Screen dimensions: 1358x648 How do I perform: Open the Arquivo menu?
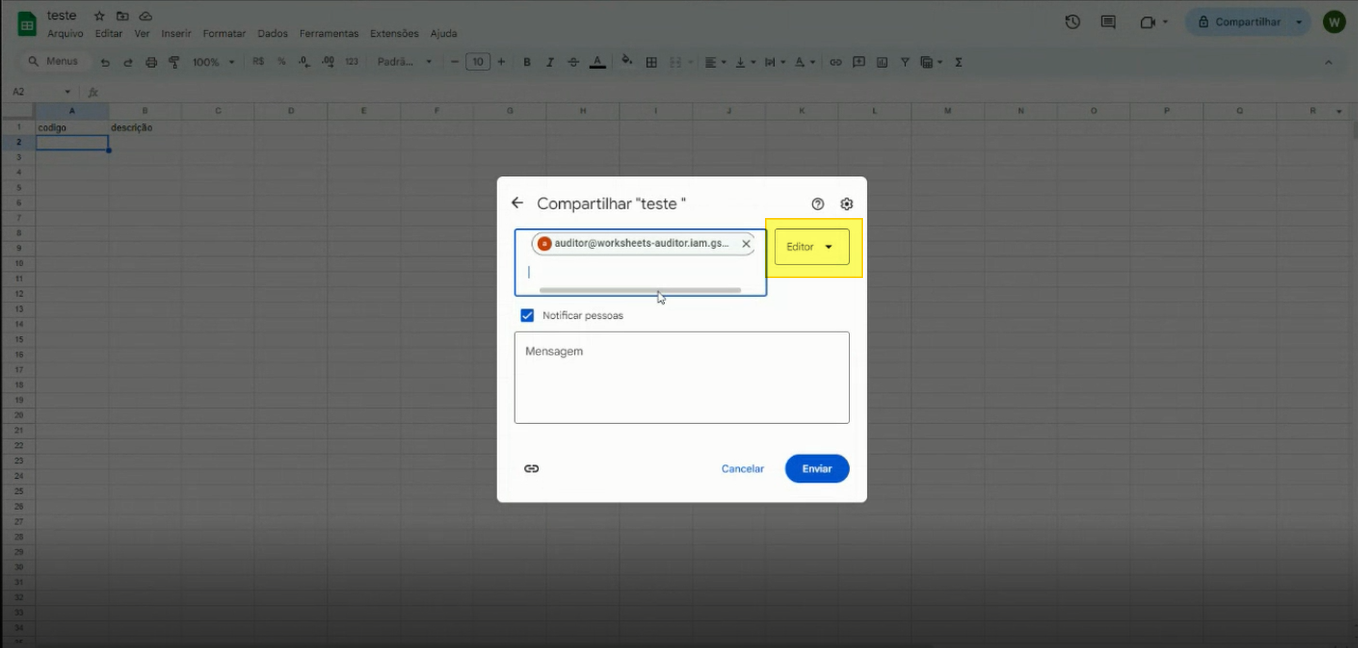click(66, 34)
